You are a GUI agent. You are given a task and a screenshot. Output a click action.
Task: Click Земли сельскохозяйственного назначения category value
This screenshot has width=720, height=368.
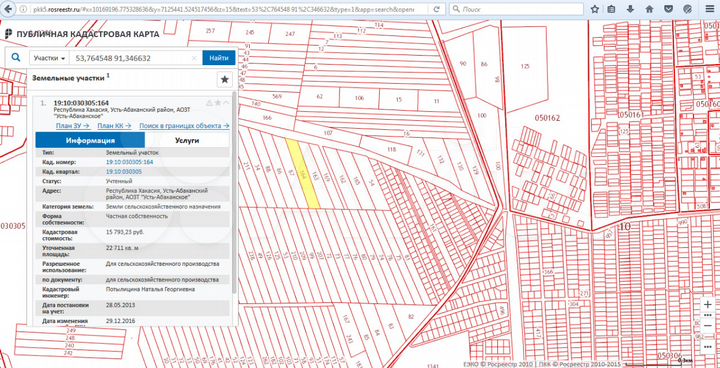pos(163,207)
